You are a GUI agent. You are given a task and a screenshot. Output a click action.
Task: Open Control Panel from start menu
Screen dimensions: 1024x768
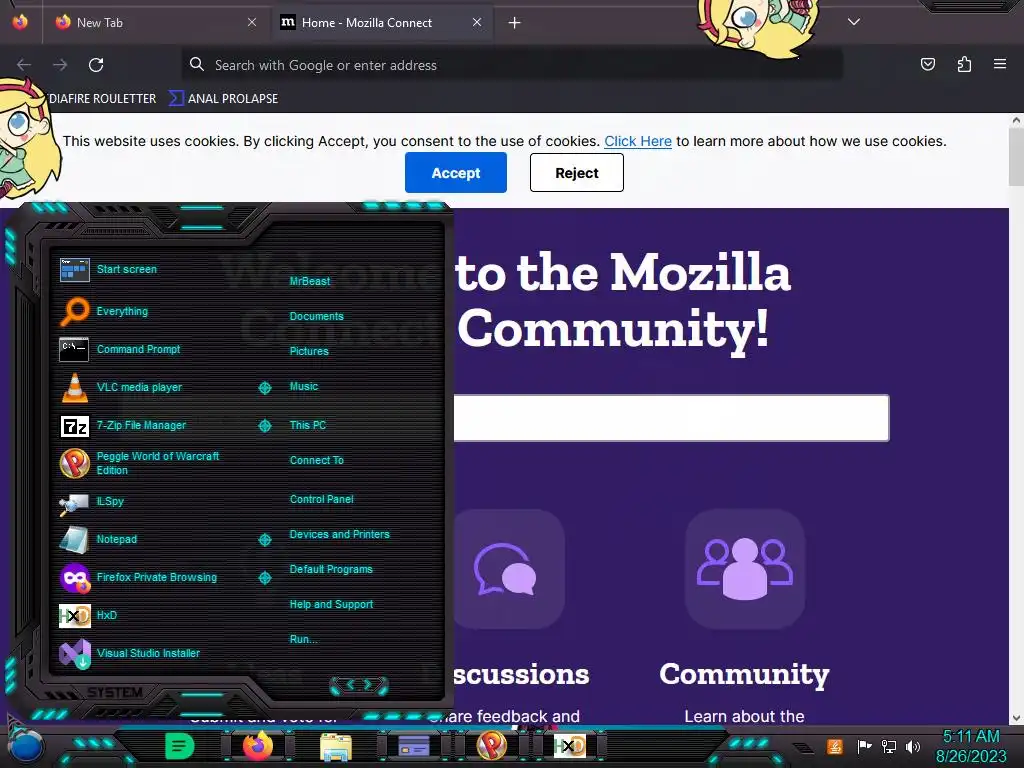[321, 500]
